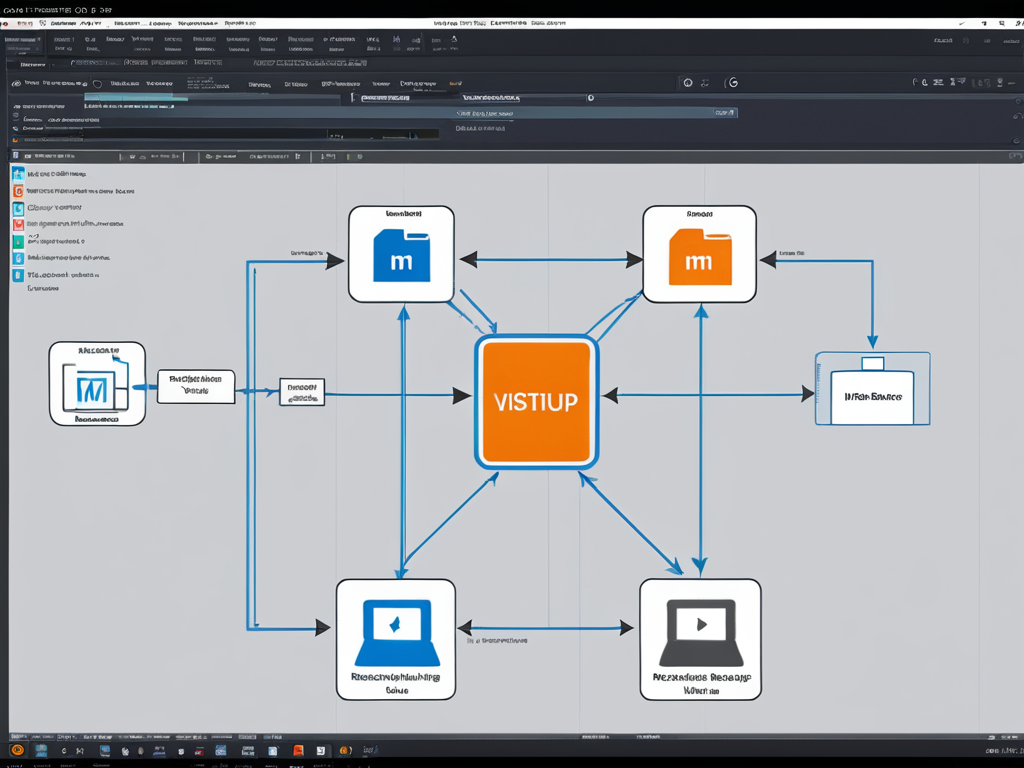Select the blue window-outline node at left
1024x768 pixels.
[96, 384]
